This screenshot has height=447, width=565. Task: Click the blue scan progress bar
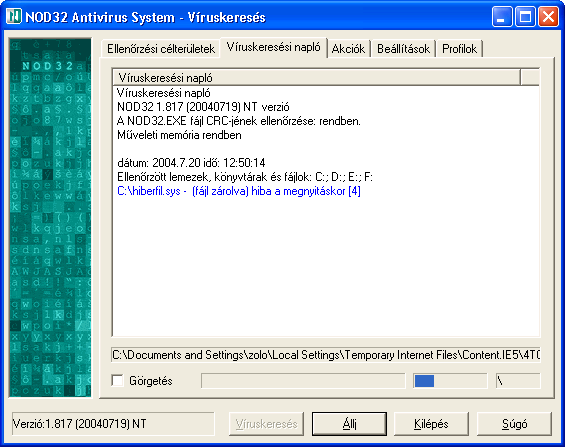pyautogui.click(x=450, y=381)
